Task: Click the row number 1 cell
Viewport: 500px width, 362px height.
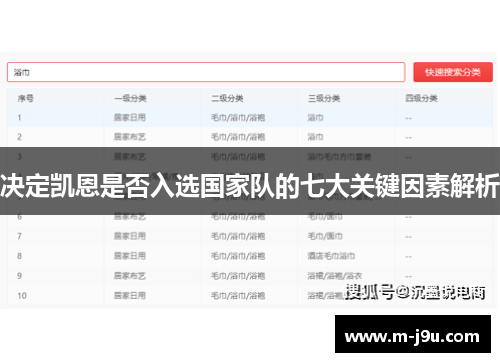Action: pyautogui.click(x=19, y=118)
